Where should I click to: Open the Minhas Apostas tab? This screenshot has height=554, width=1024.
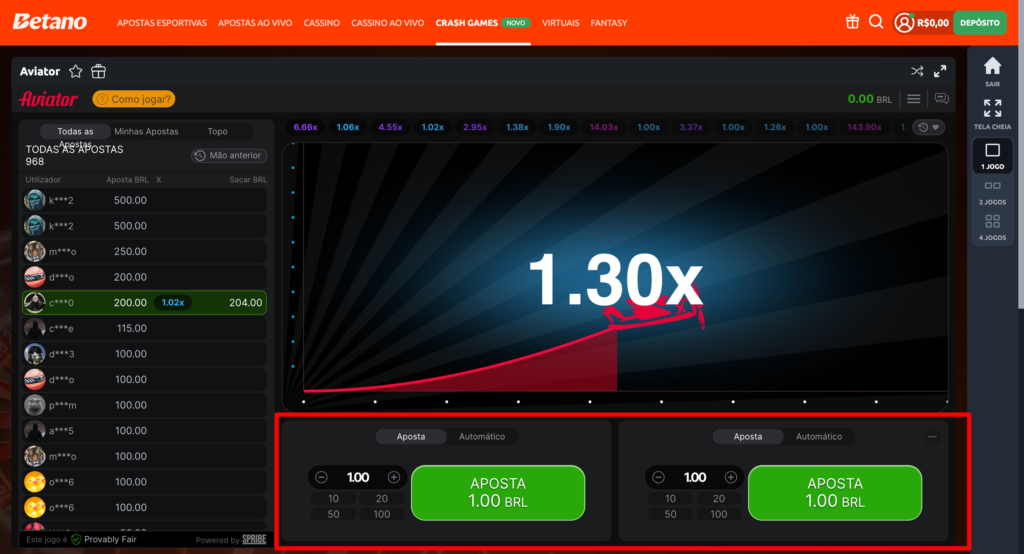(x=146, y=131)
